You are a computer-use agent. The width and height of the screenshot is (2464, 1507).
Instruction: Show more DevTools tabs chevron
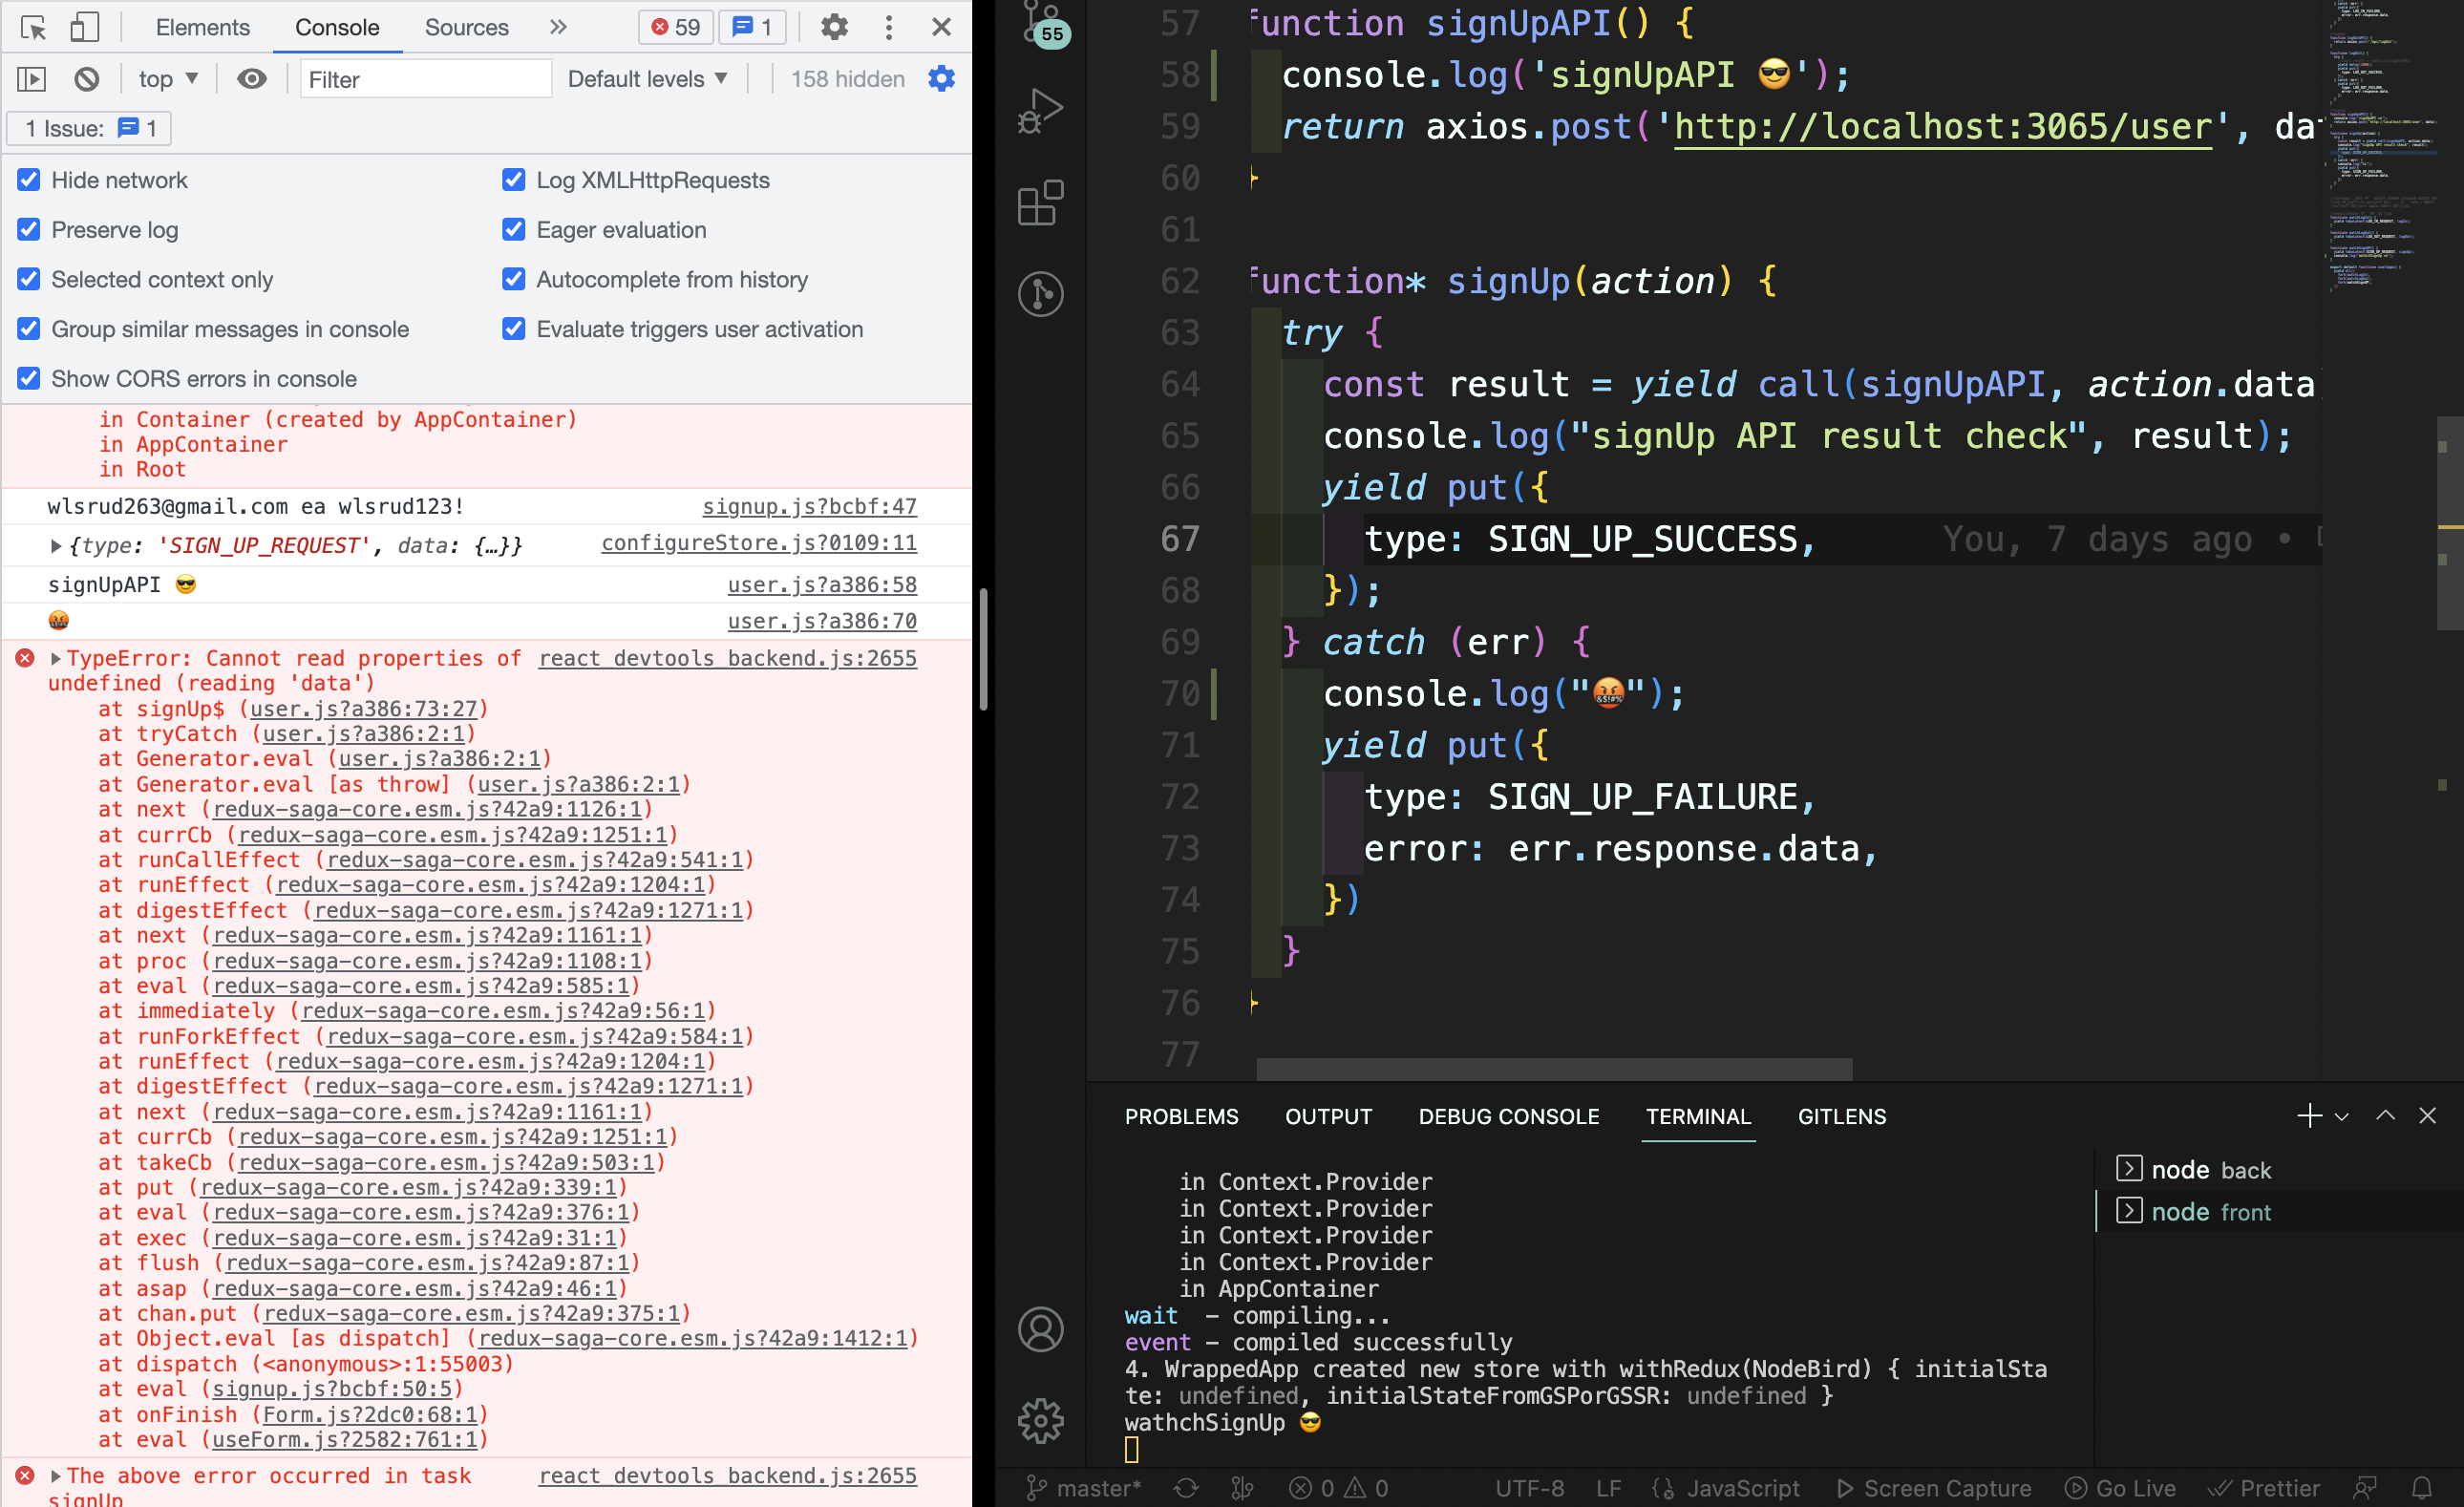click(558, 27)
